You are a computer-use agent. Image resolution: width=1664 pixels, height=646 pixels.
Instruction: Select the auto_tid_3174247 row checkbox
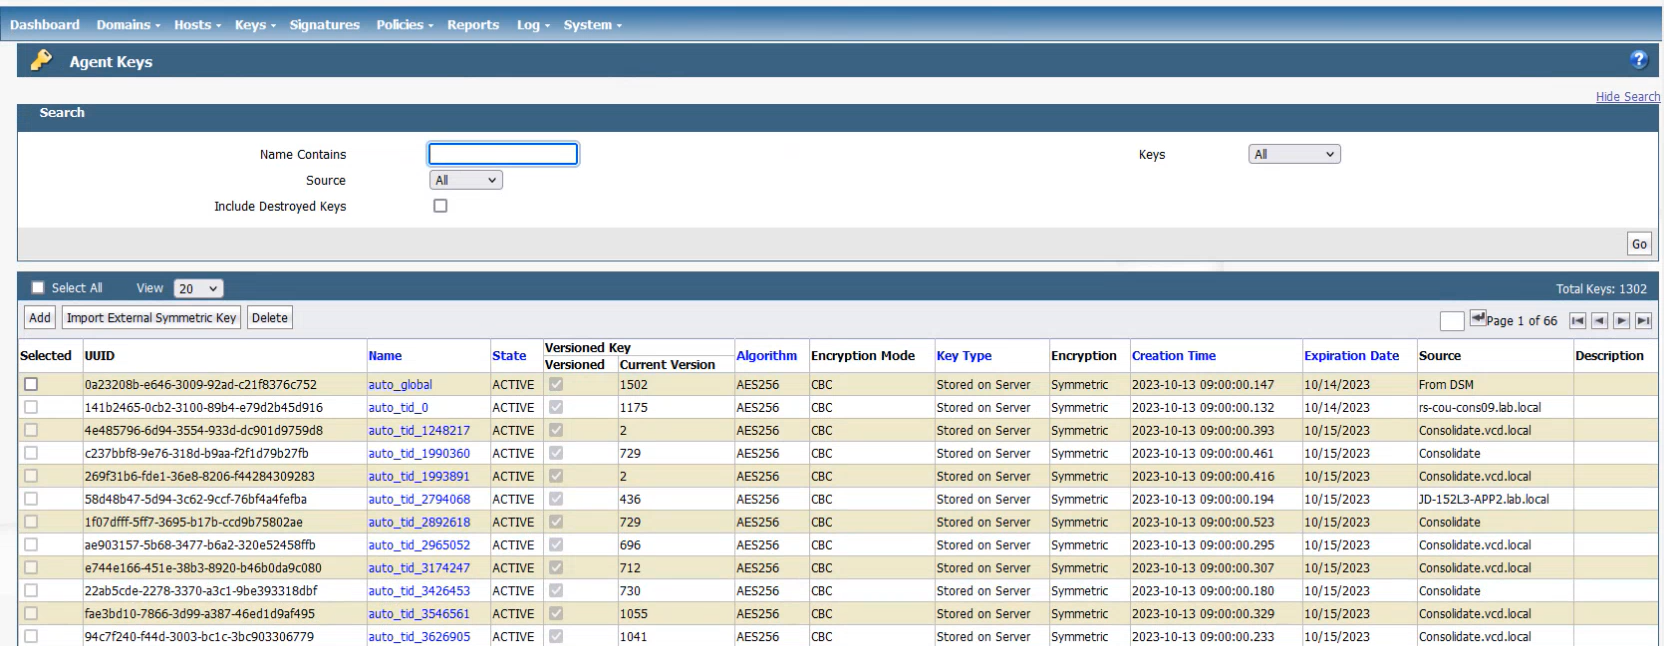(31, 568)
